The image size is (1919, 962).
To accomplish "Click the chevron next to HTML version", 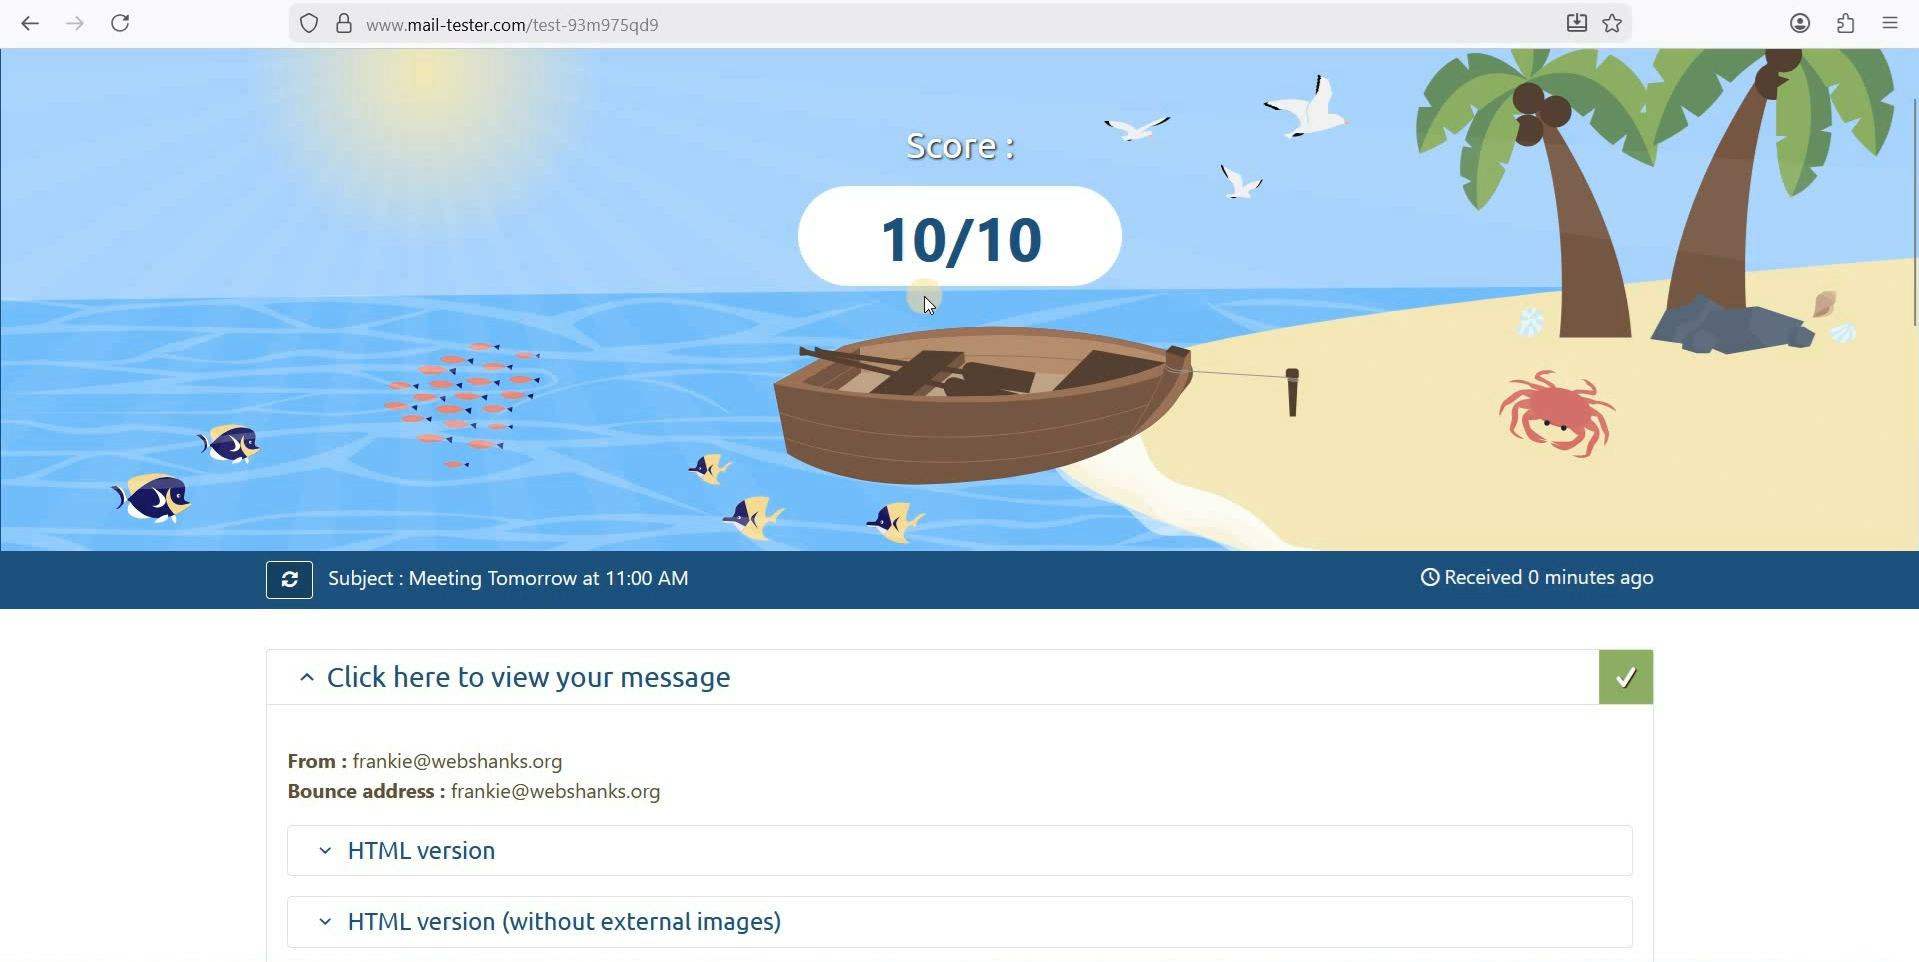I will click(x=325, y=852).
